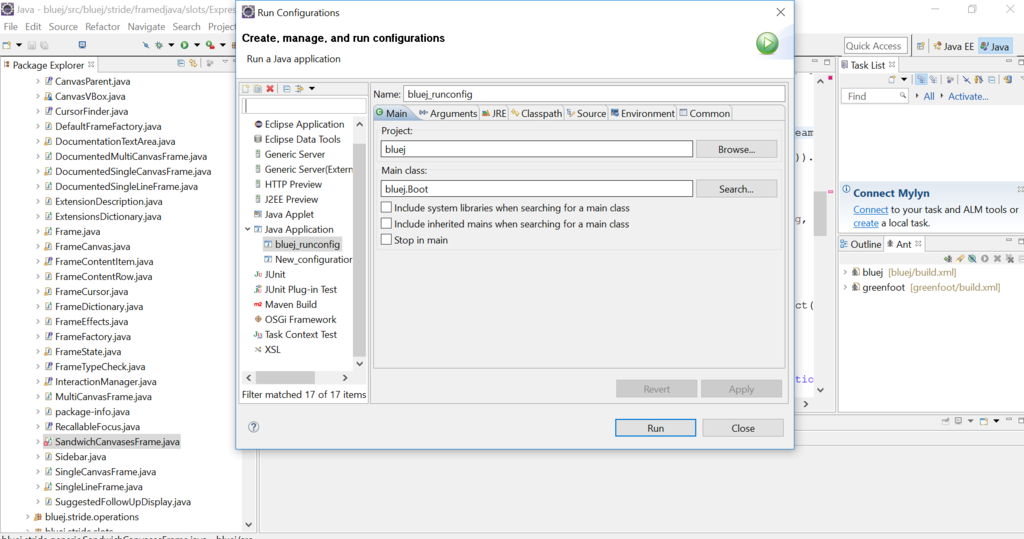Expand bluej build.xml in Ant view
The width and height of the screenshot is (1024, 539).
[x=845, y=272]
